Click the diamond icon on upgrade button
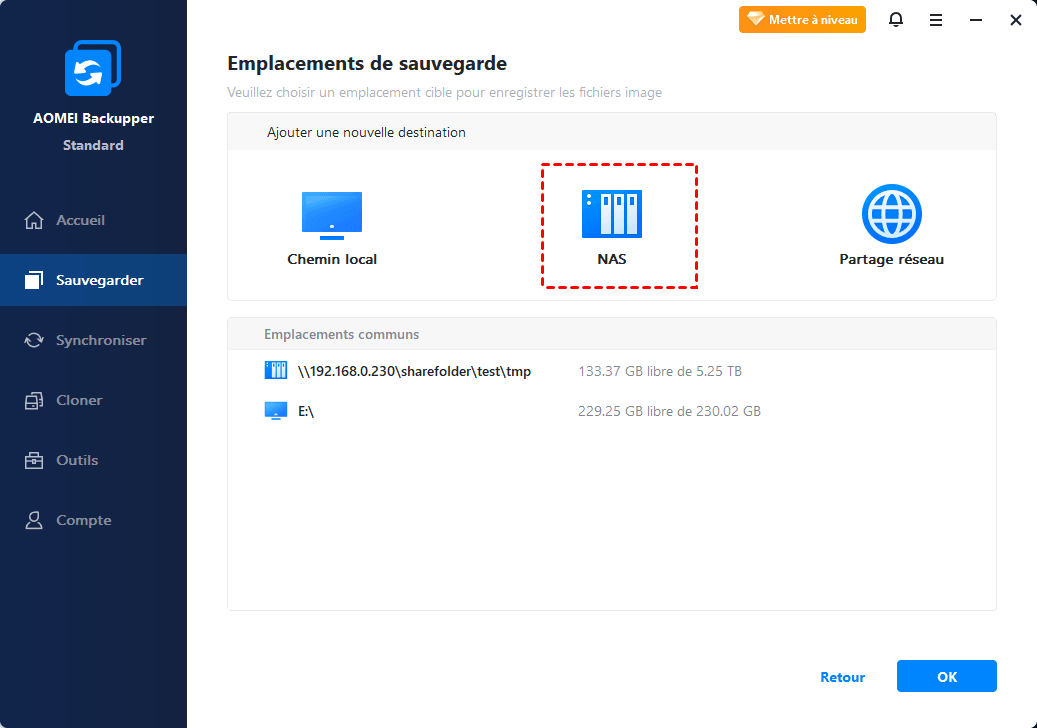This screenshot has width=1037, height=728. coord(755,19)
